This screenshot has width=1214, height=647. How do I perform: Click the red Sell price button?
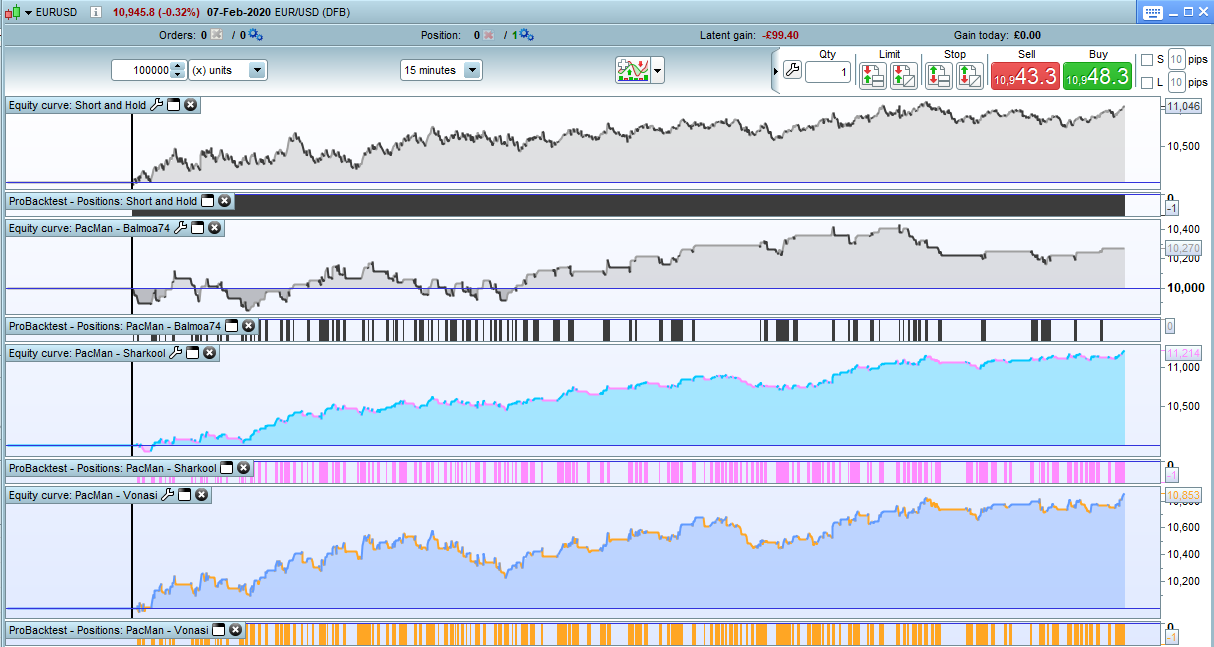(1025, 76)
